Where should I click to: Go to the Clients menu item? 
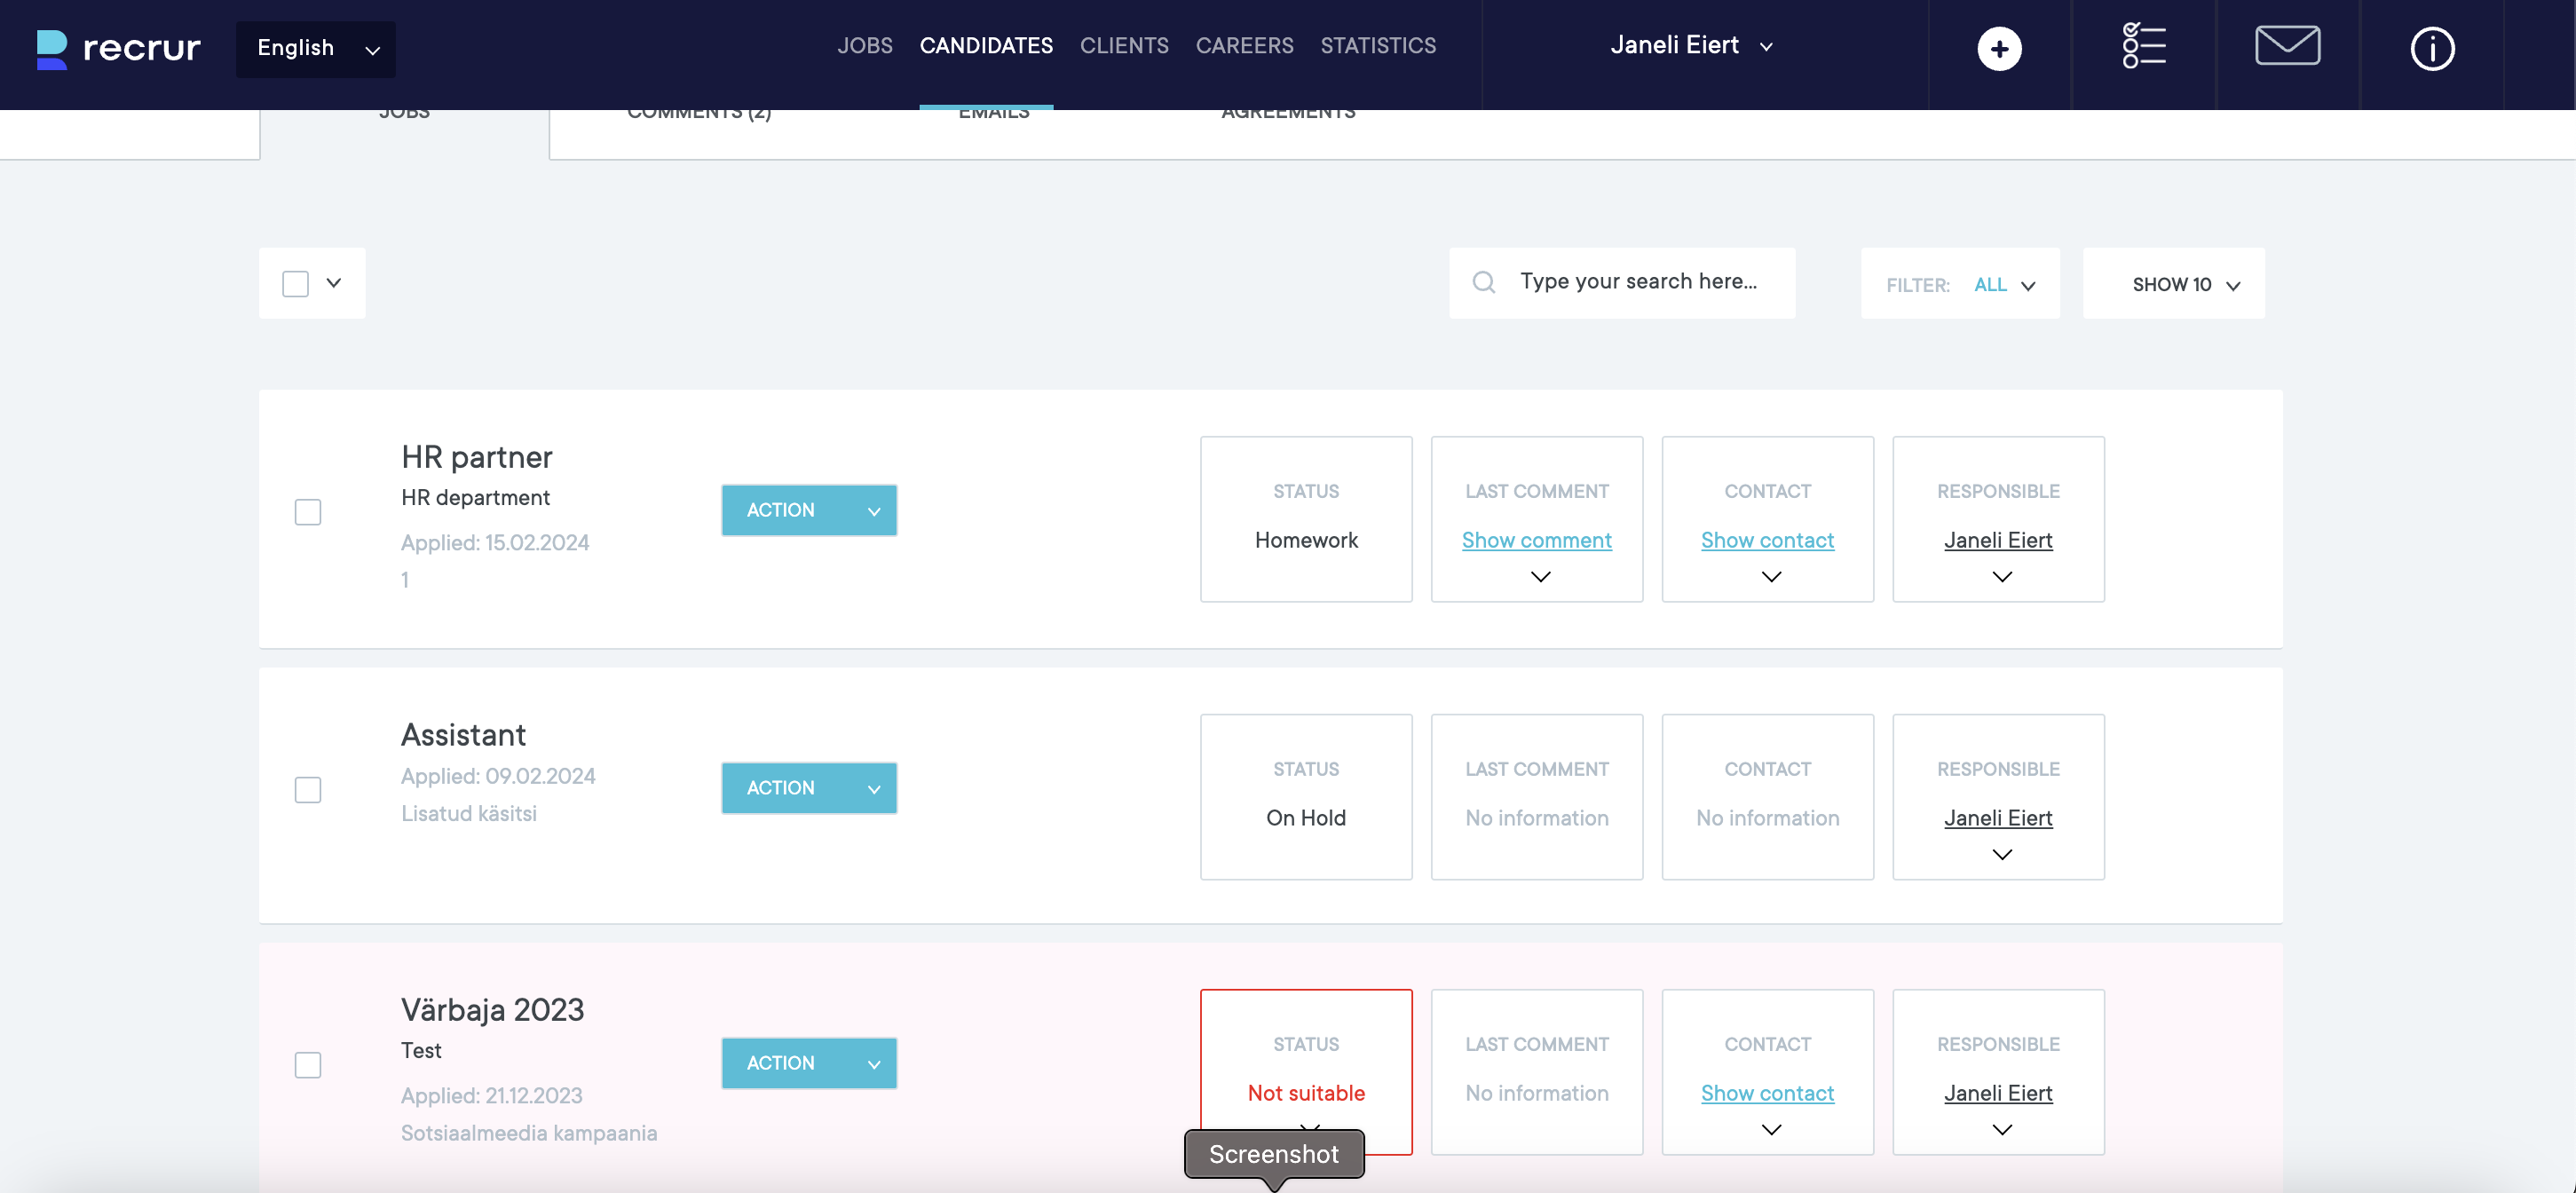[x=1124, y=46]
